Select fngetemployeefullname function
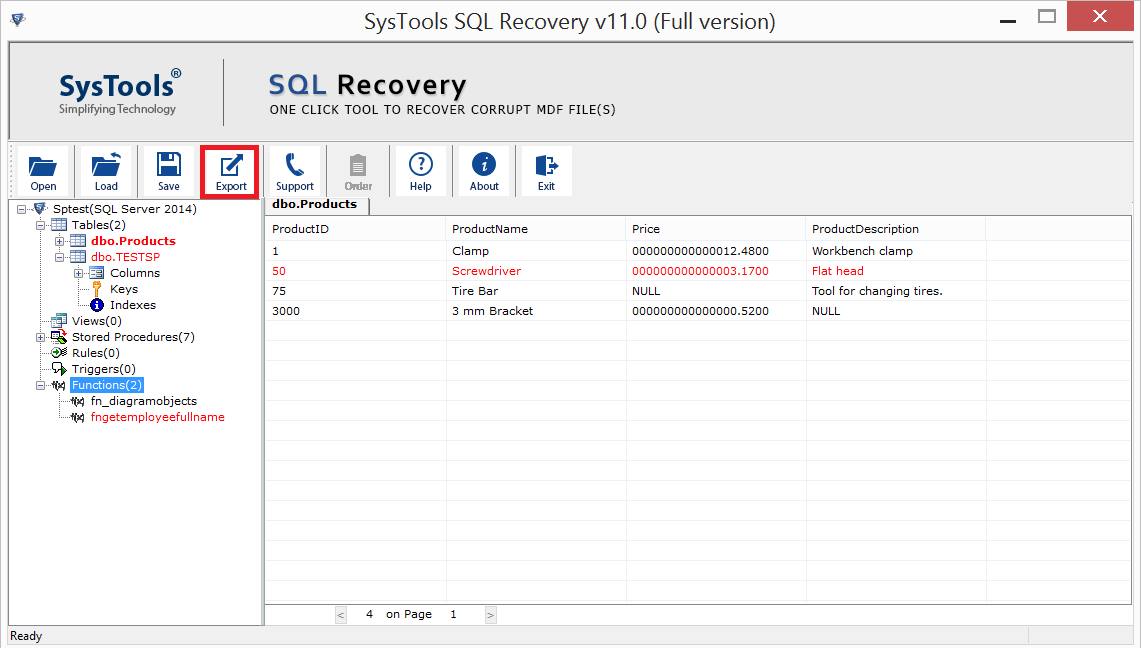 click(x=157, y=417)
